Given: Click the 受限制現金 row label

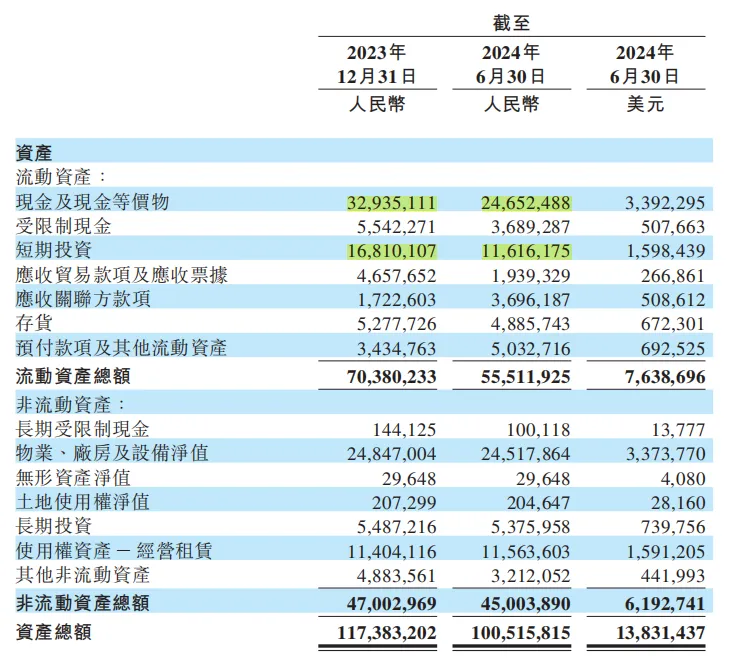Looking at the screenshot, I should pyautogui.click(x=63, y=226).
